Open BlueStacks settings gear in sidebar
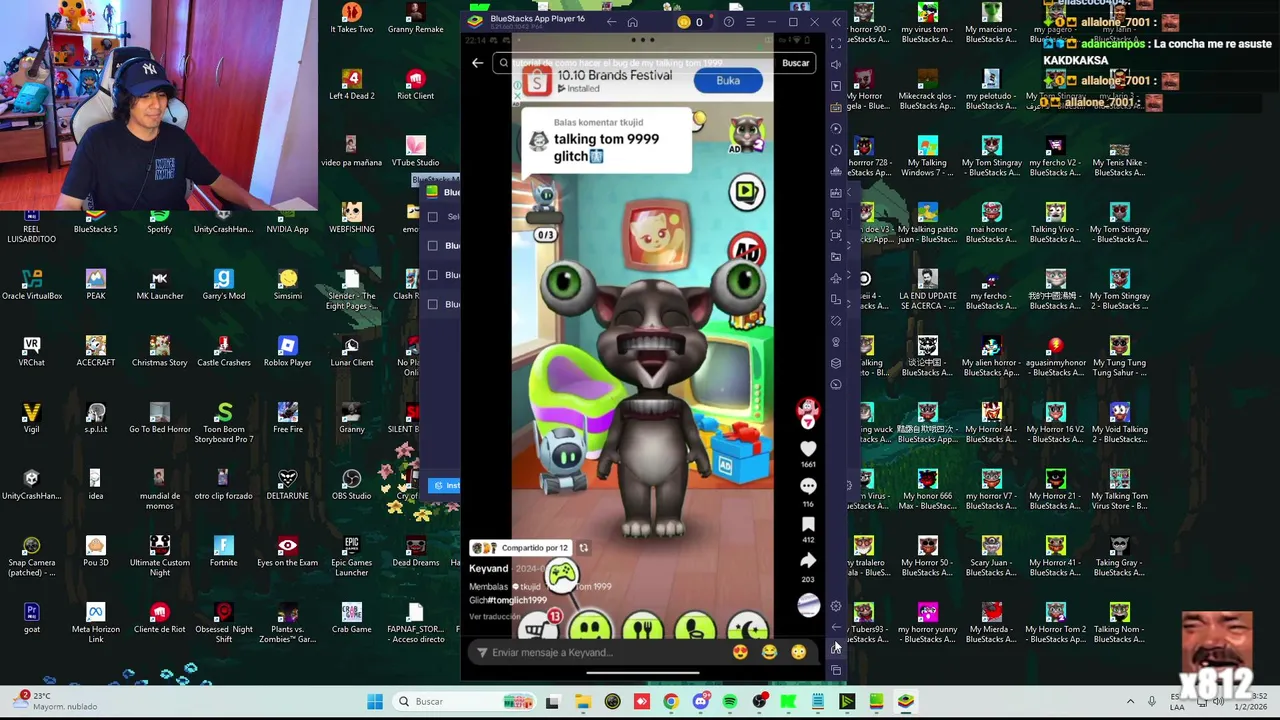 836,606
